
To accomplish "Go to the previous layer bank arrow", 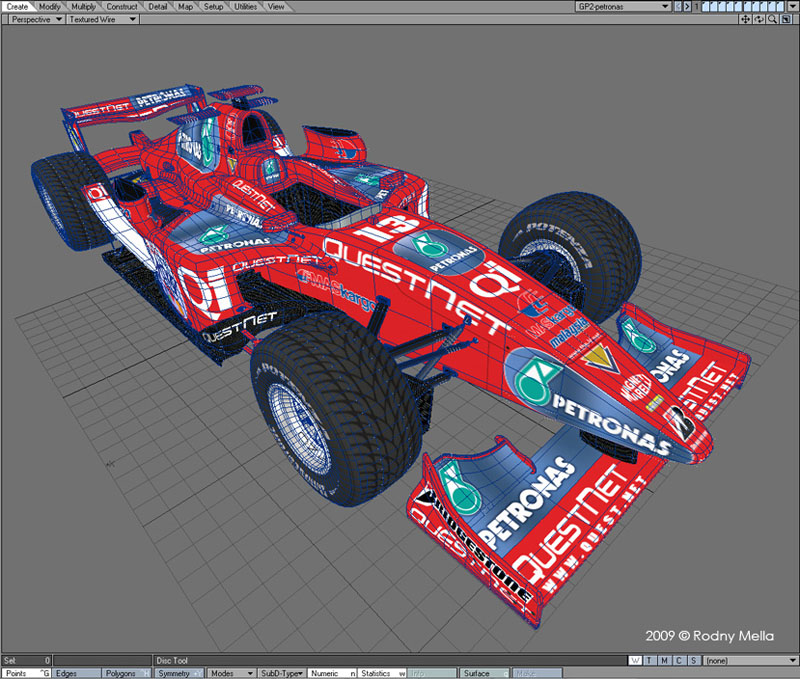I will (x=676, y=6).
